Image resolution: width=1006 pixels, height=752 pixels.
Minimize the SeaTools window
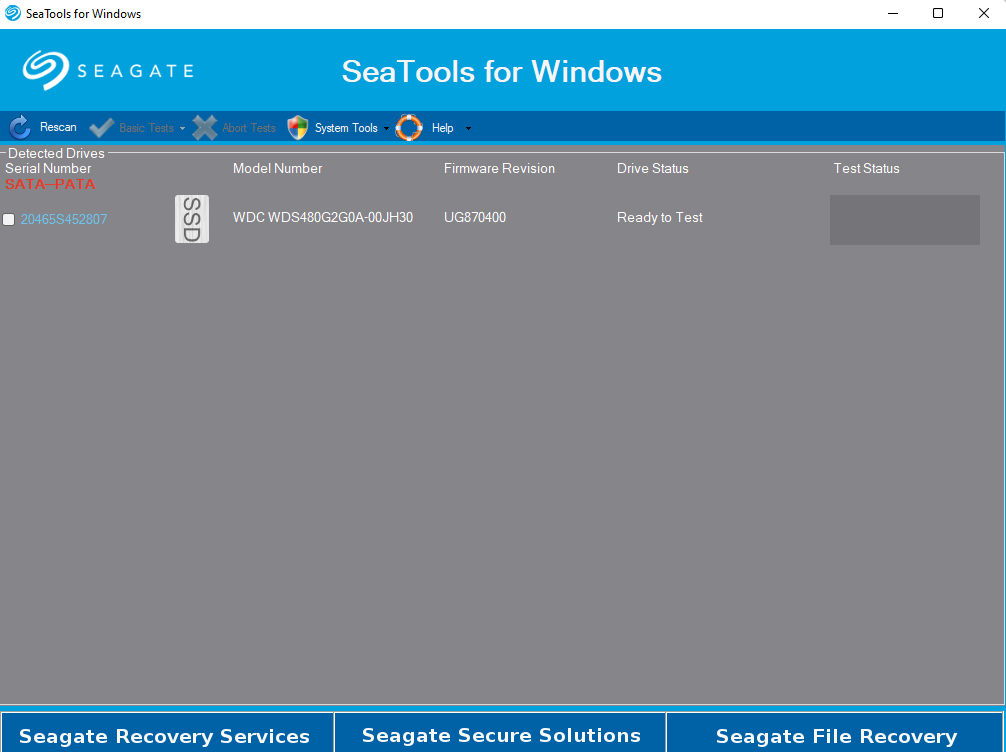coord(892,13)
